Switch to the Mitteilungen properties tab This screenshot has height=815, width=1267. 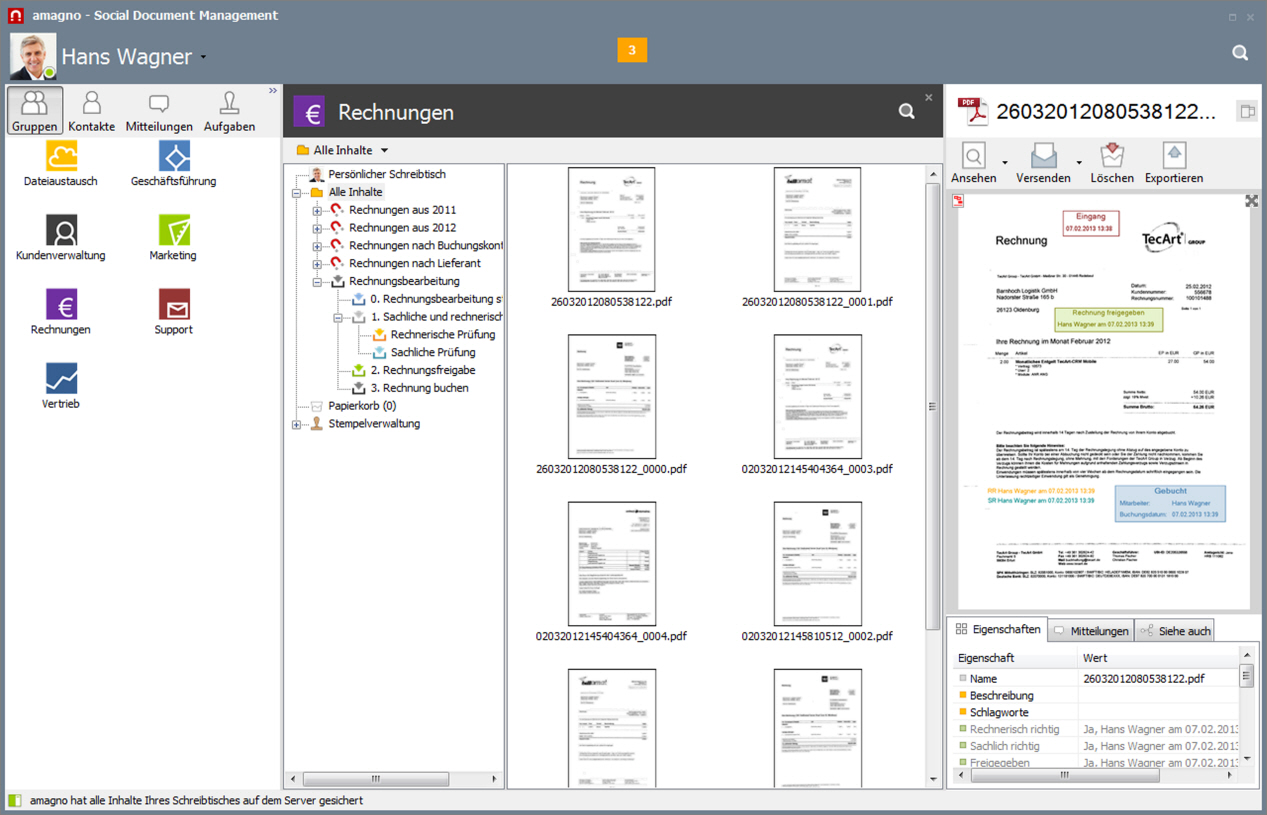coord(1091,631)
